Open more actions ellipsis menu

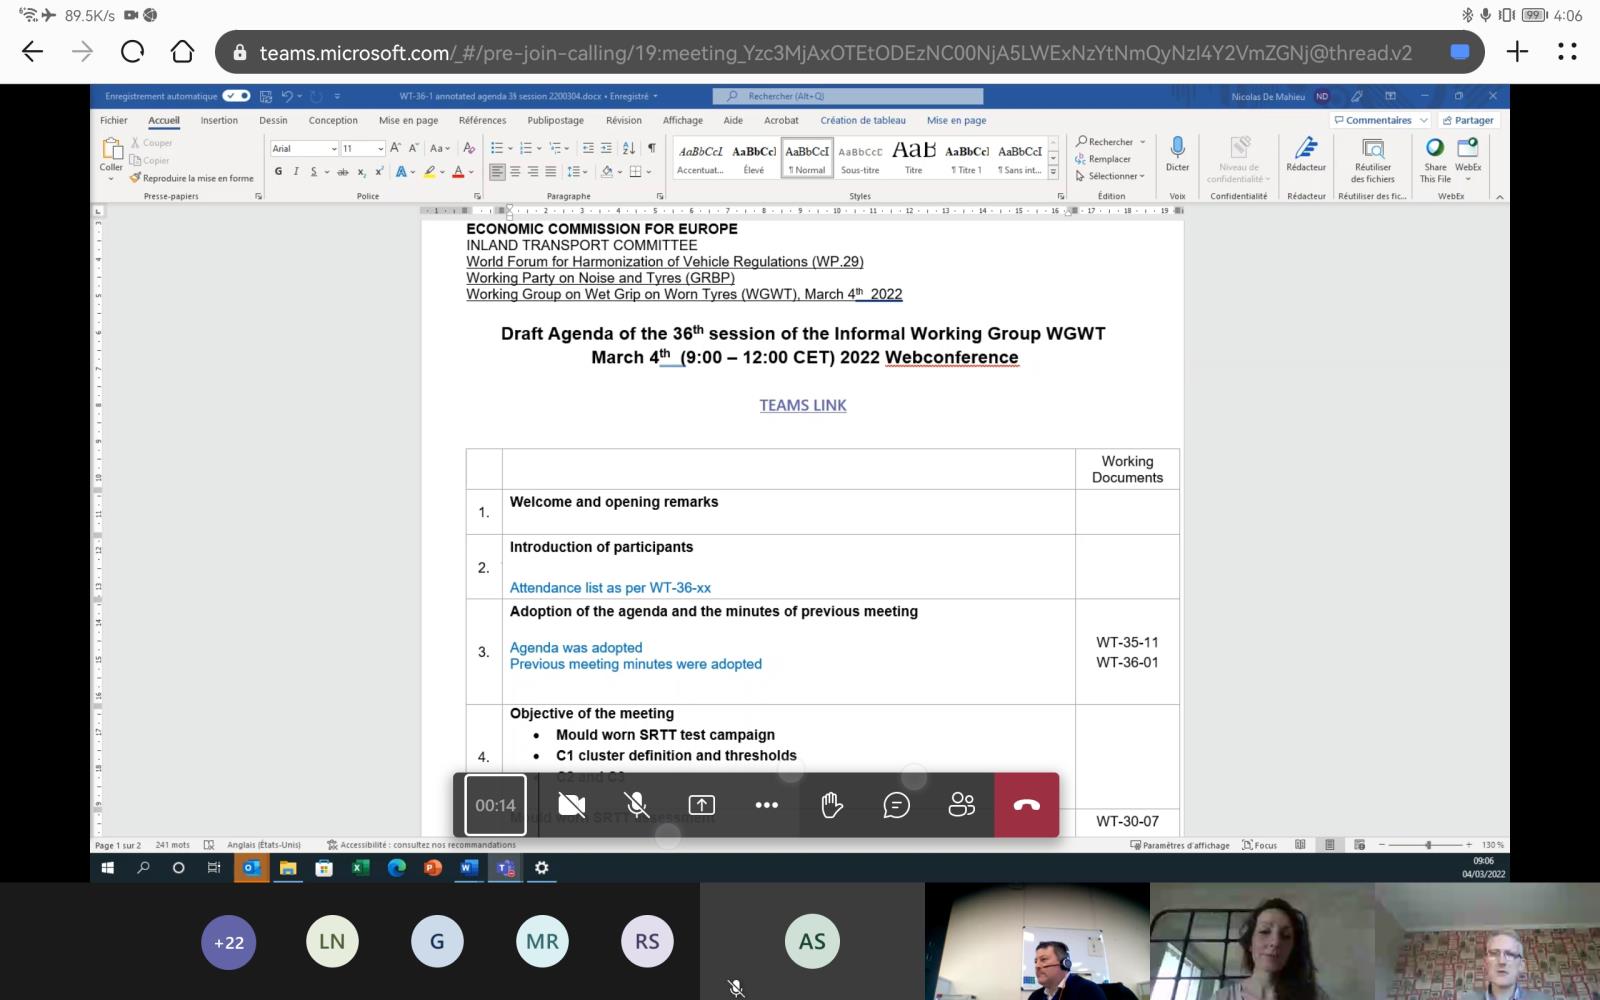point(767,805)
